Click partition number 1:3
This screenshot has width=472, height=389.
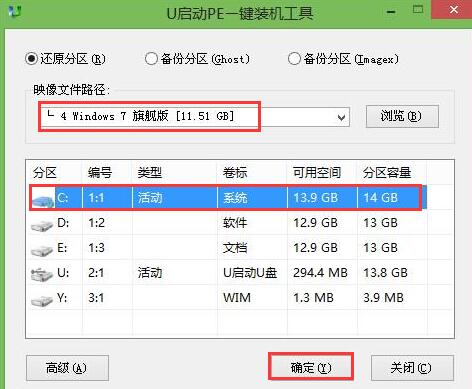pyautogui.click(x=96, y=248)
